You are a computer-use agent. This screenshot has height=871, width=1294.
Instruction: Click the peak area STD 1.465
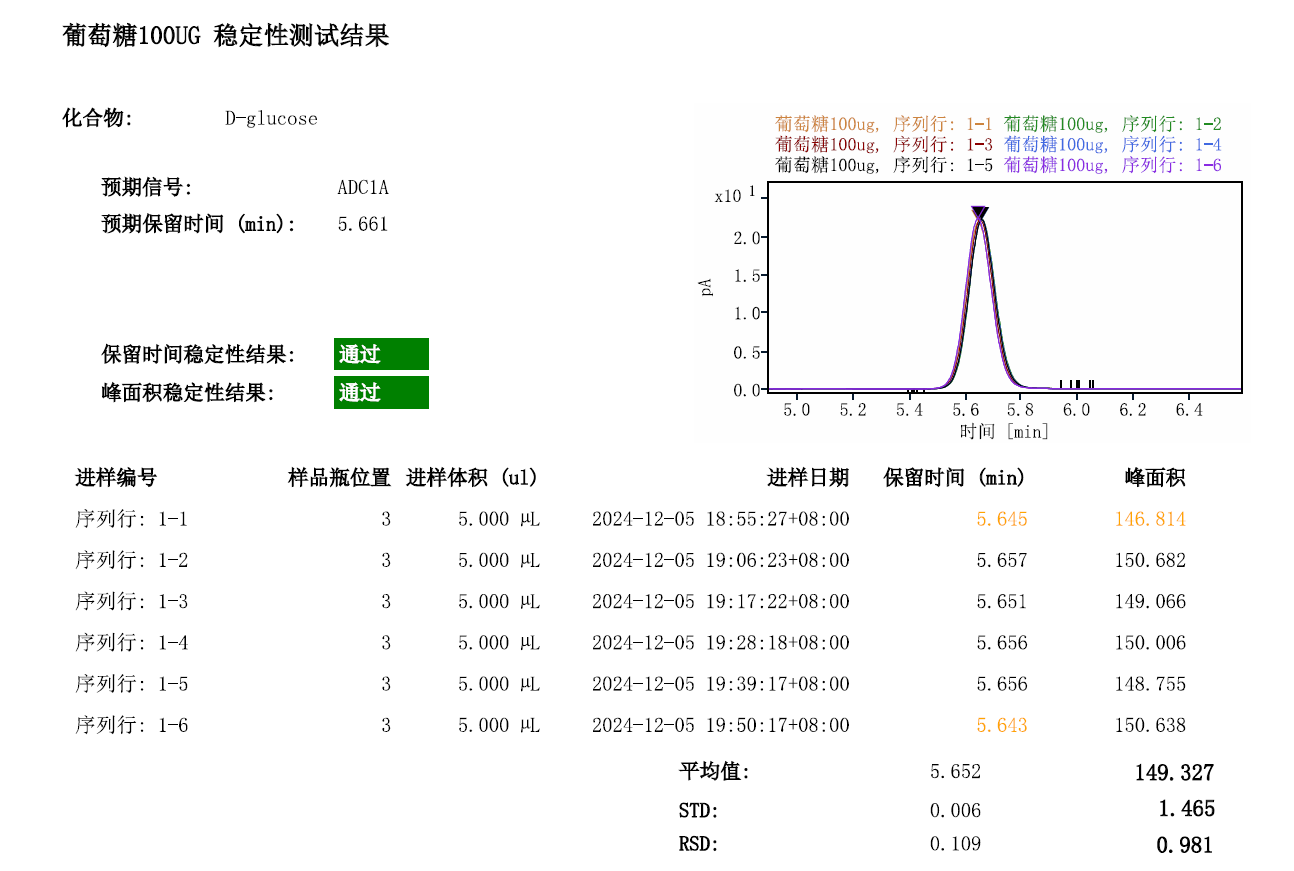point(1186,809)
